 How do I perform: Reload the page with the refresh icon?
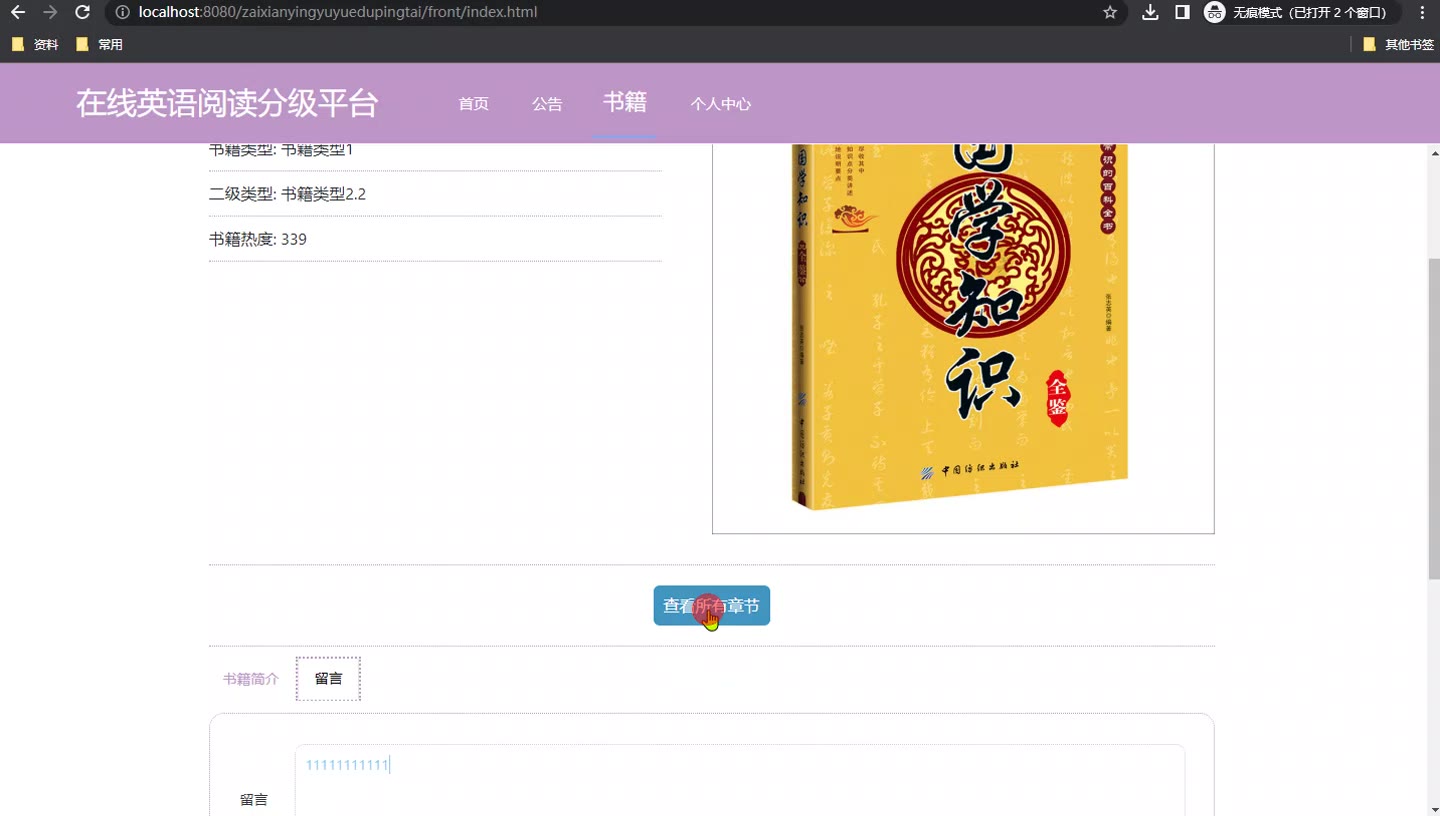(x=83, y=12)
